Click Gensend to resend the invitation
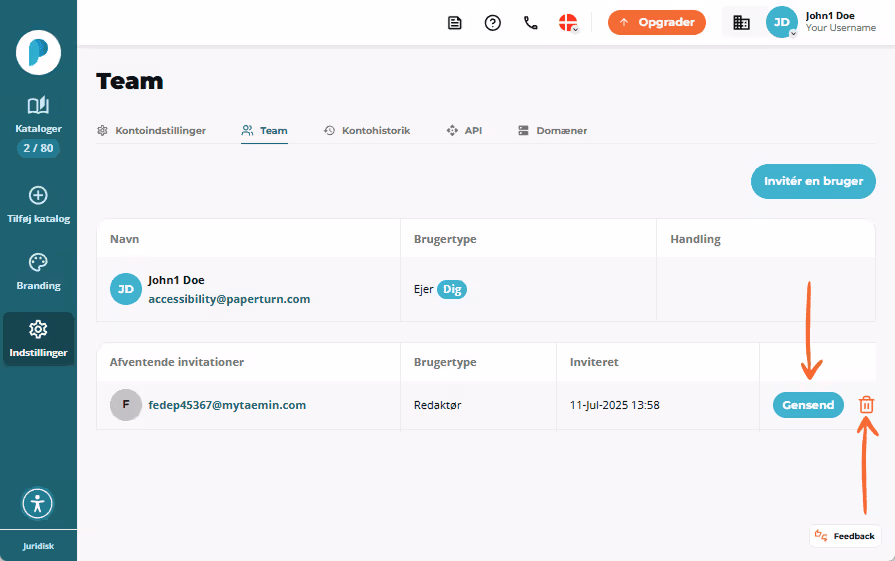Screen dimensions: 895x561 coord(808,405)
